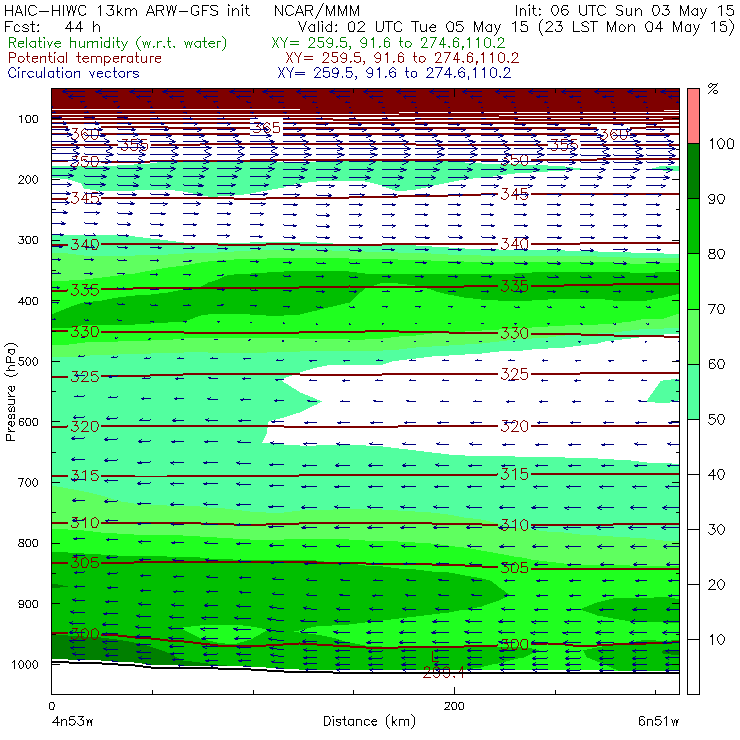Click the '%' unit above the colorbar
Viewport: 740px width, 740px height.
point(713,89)
